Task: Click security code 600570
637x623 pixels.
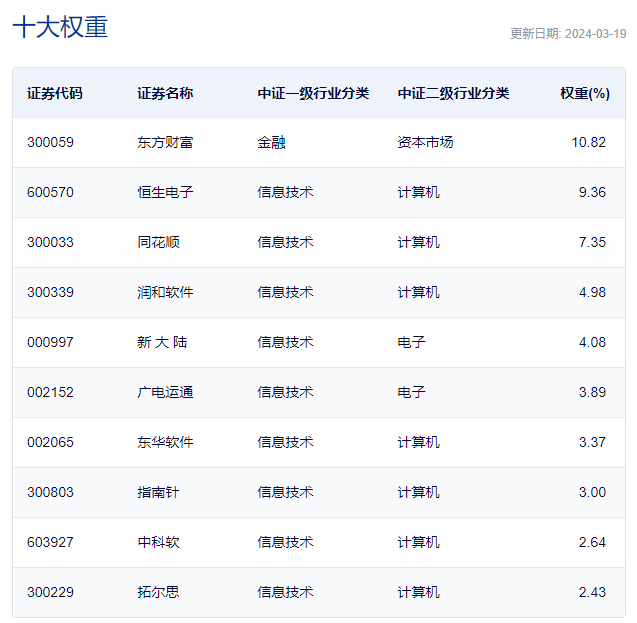Action: (50, 192)
